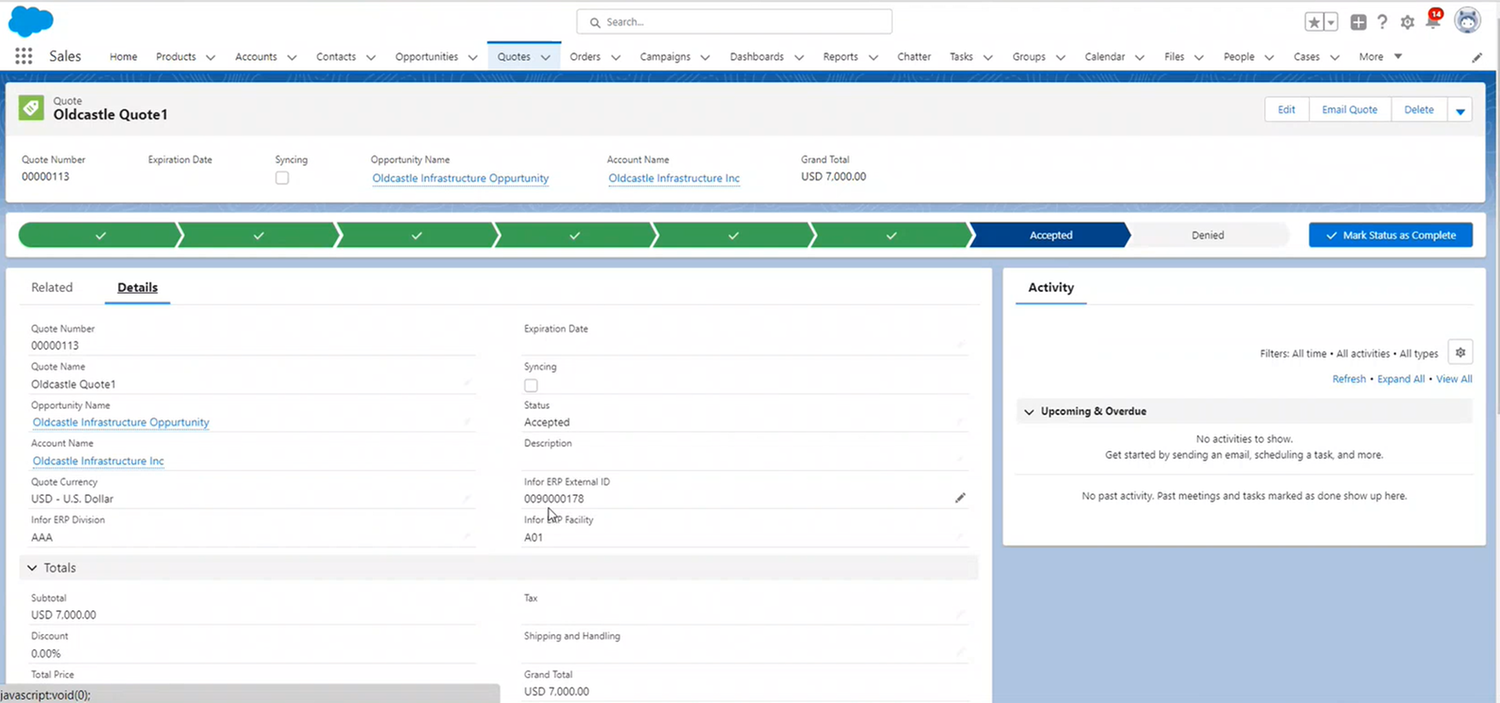Switch to the Related tab
This screenshot has height=703, width=1500.
52,287
